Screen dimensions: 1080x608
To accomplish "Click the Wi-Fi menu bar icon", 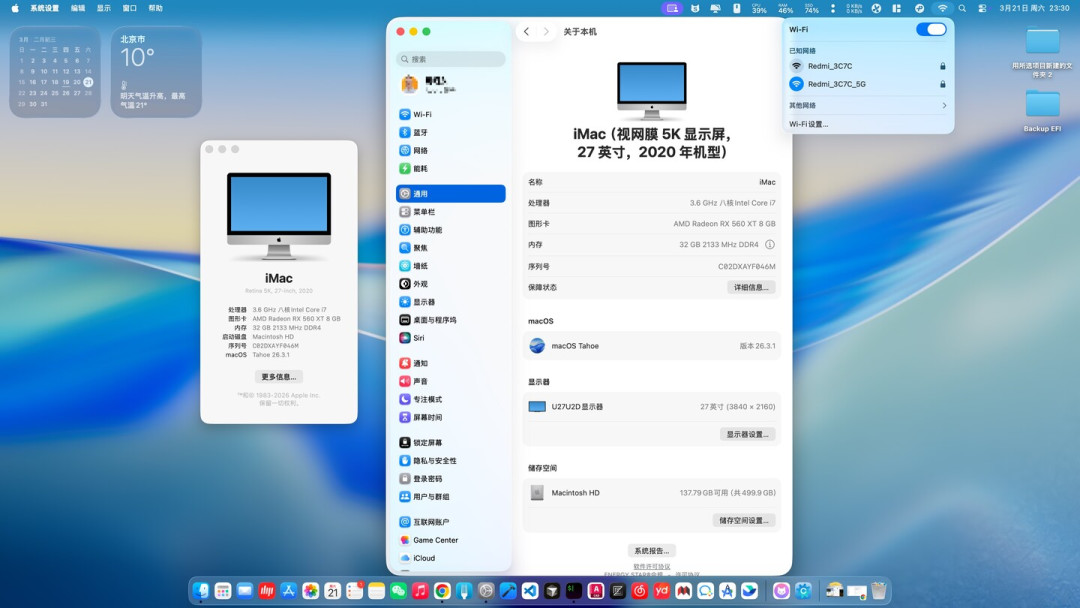I will pos(942,8).
